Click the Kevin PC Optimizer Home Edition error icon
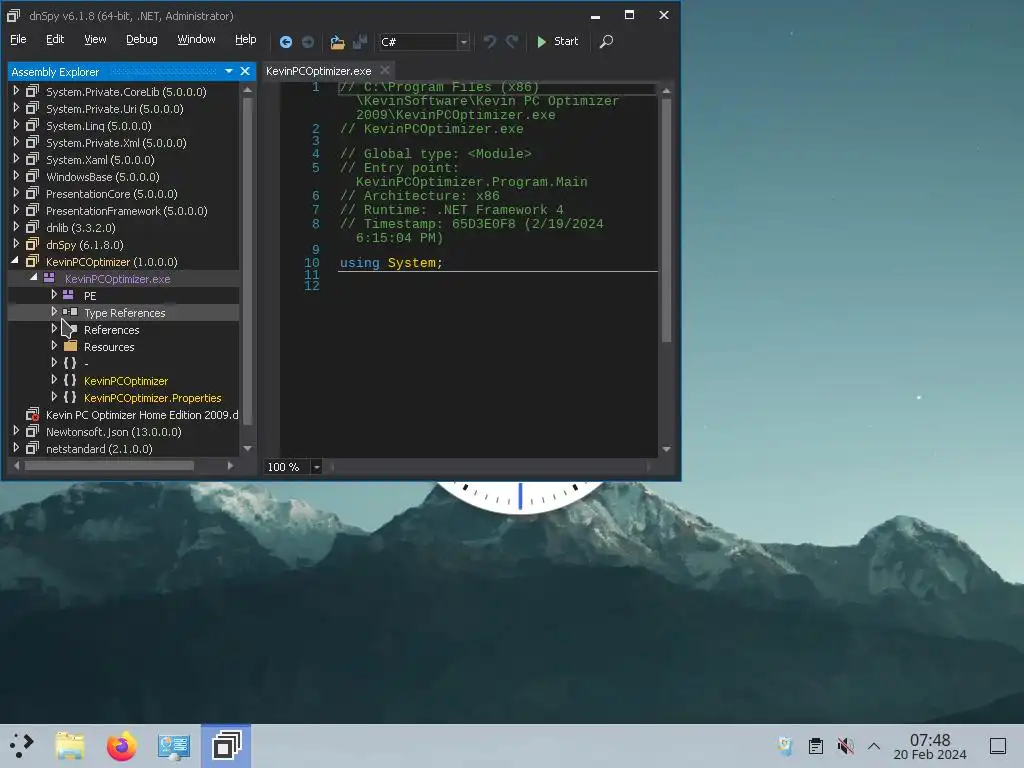The image size is (1024, 768). pos(32,414)
